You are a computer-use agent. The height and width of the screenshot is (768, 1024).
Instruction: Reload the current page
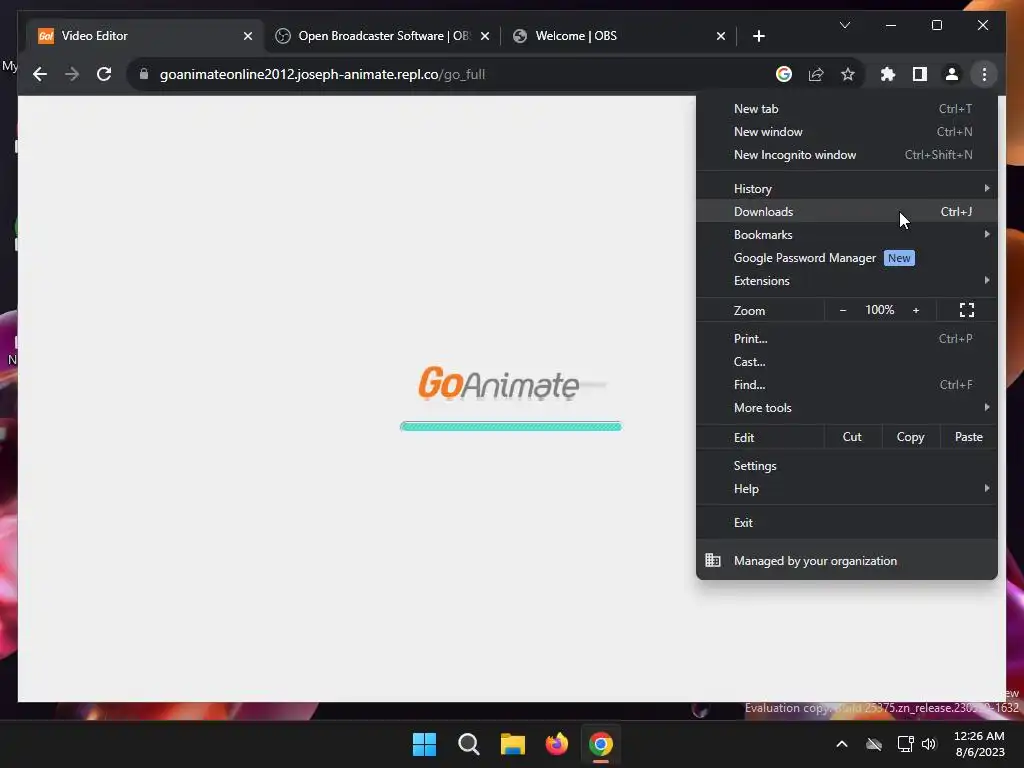[x=104, y=74]
